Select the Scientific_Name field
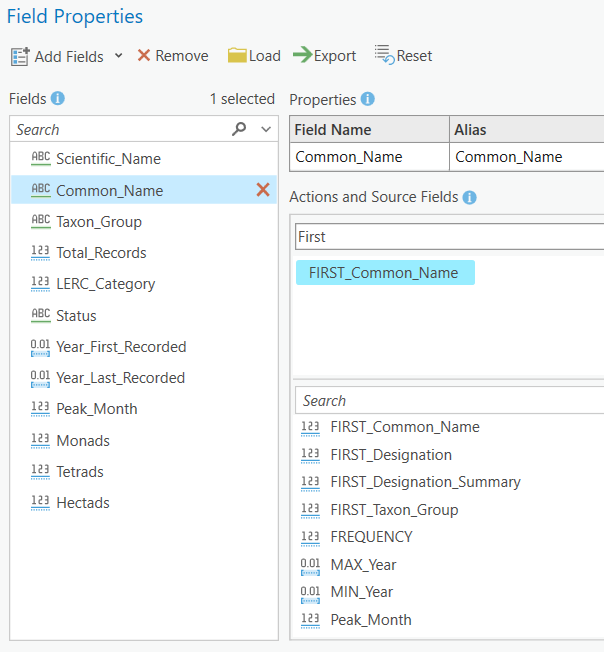Viewport: 604px width, 652px height. (x=108, y=159)
